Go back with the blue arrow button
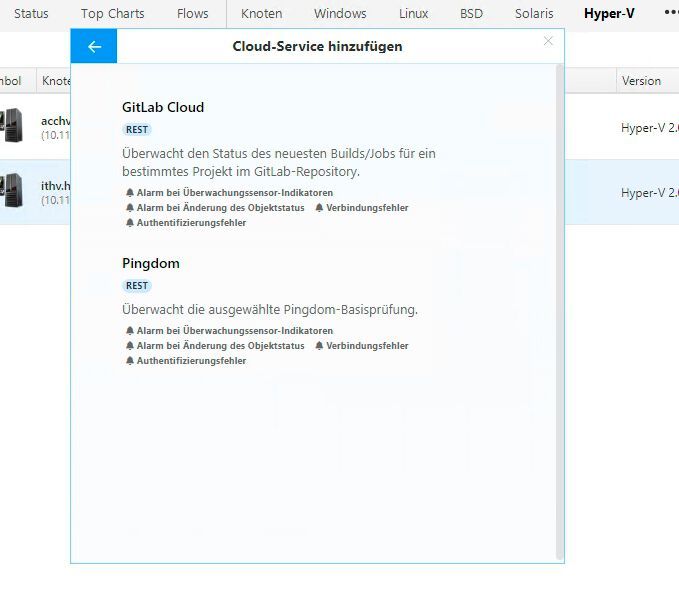679x595 pixels. [94, 46]
